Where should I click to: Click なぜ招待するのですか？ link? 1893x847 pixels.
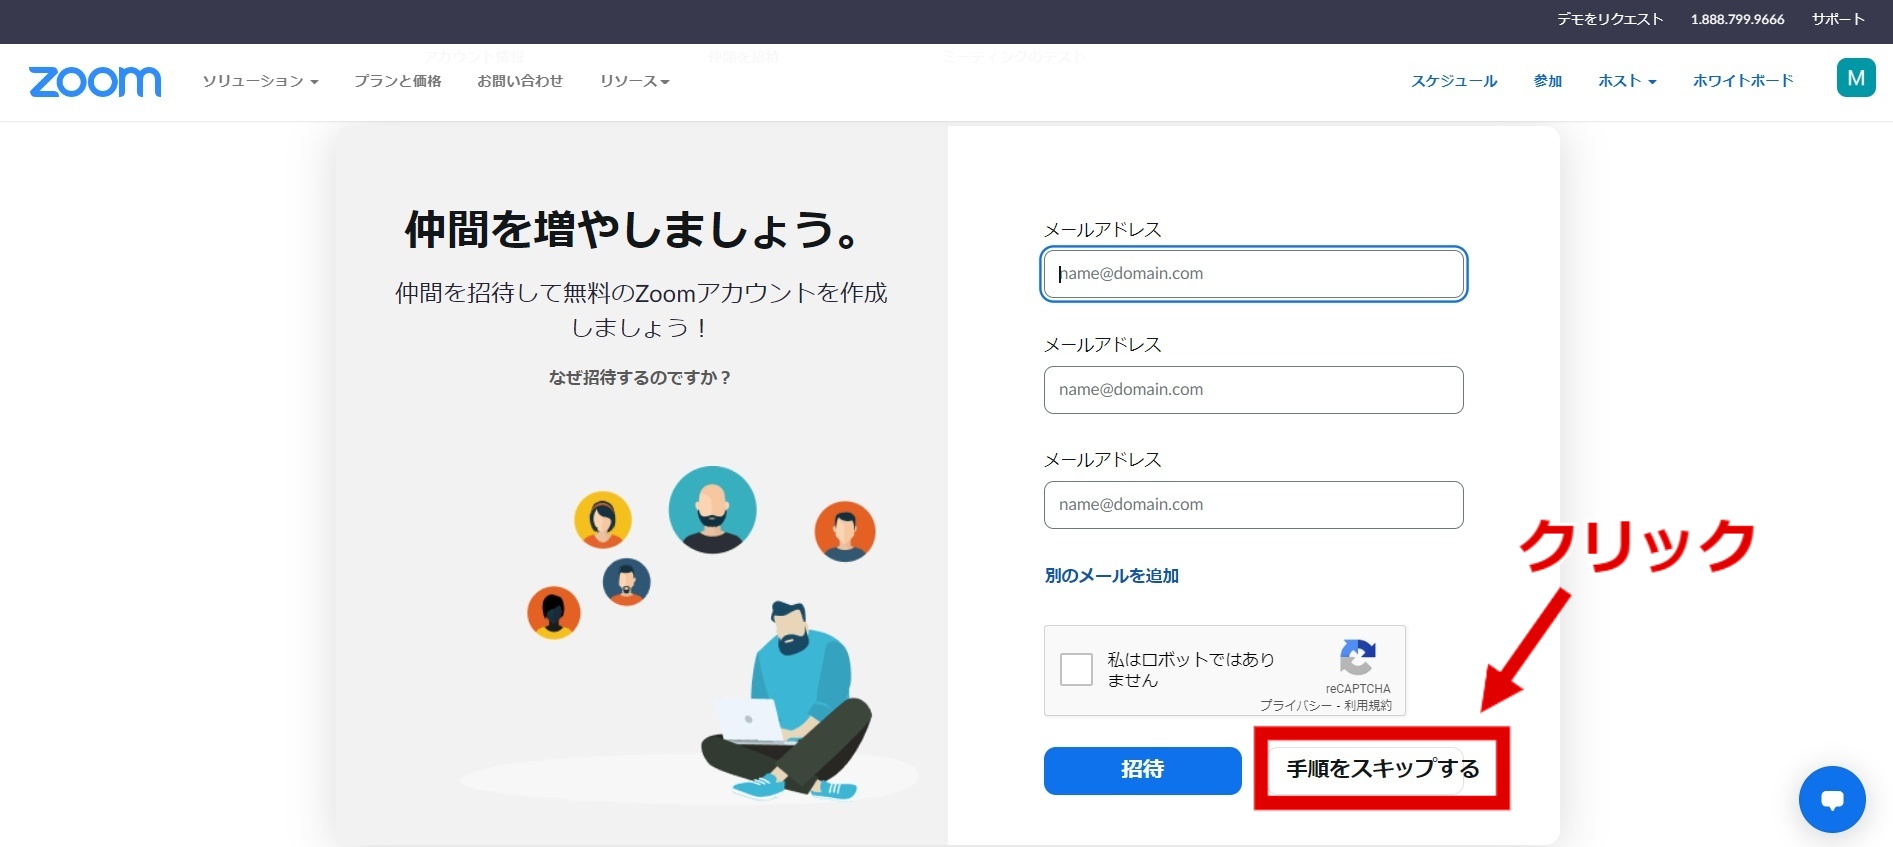click(x=640, y=378)
